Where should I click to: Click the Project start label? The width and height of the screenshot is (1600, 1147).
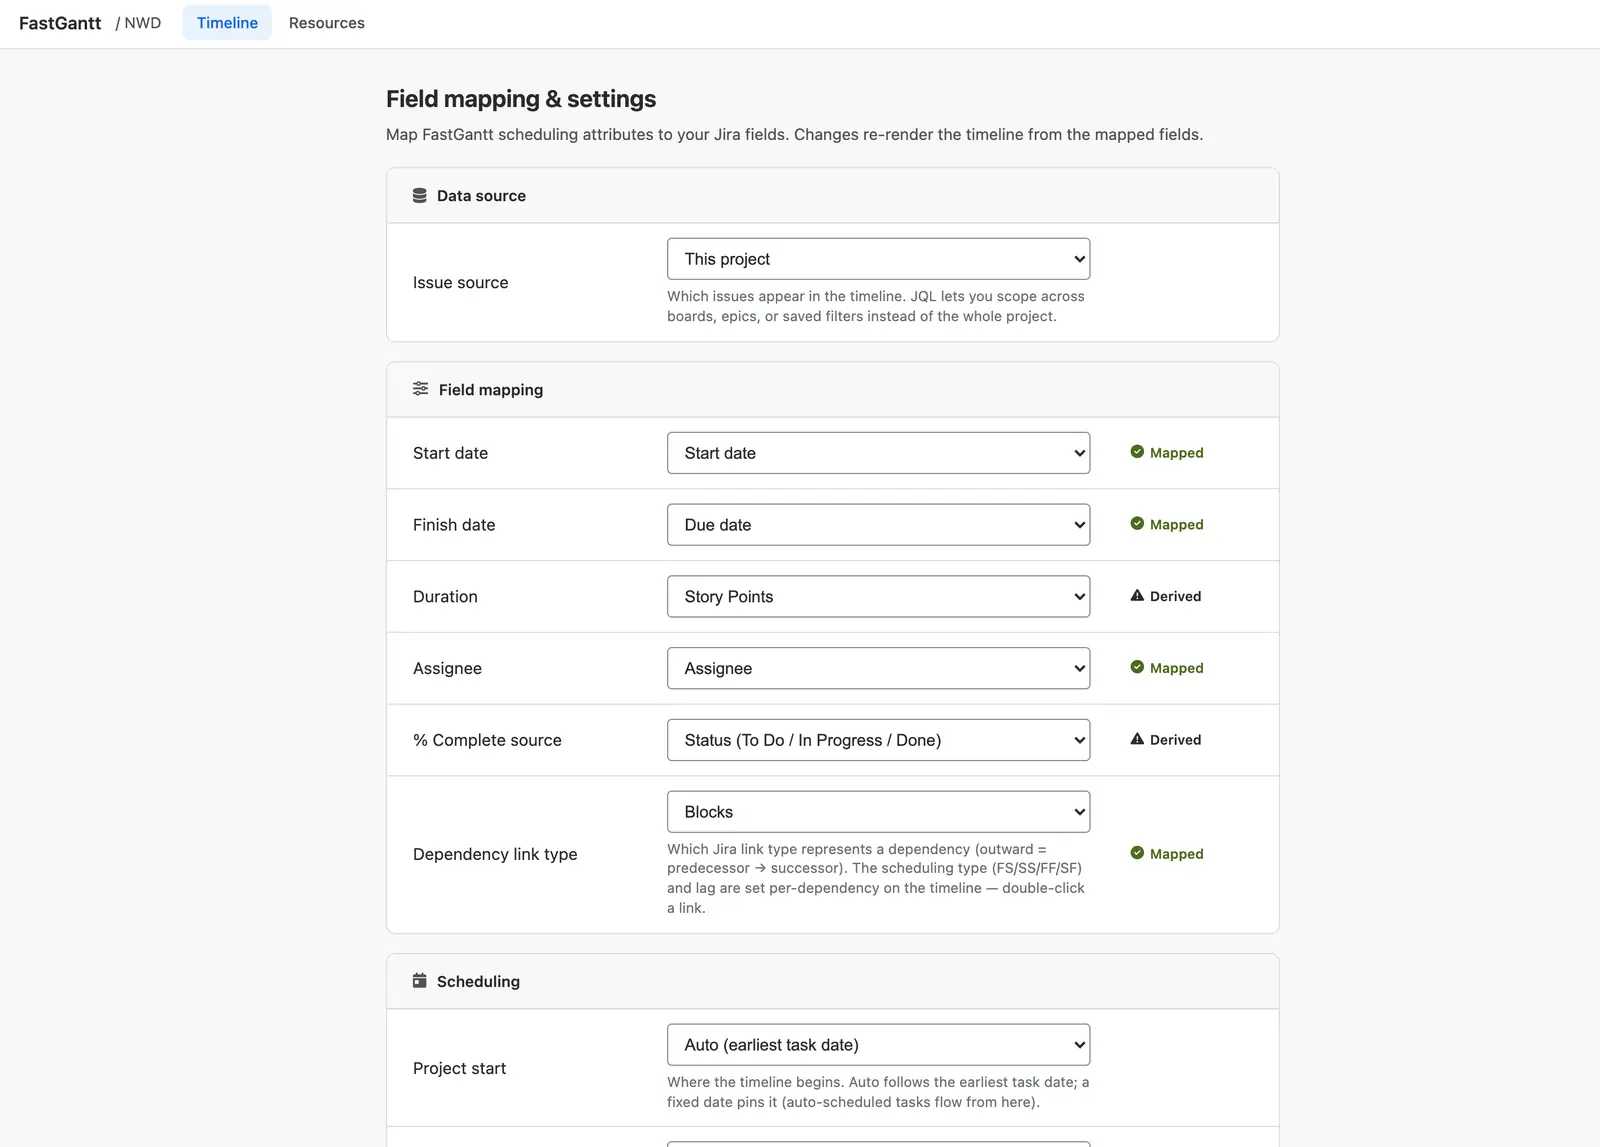[459, 1069]
